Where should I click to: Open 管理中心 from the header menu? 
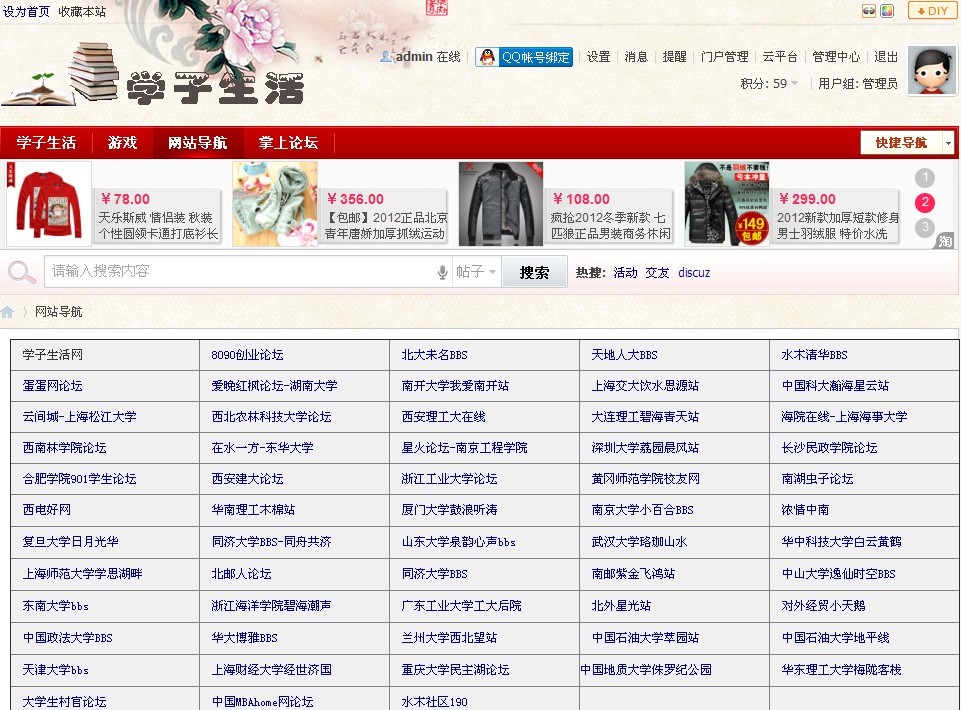[x=838, y=57]
